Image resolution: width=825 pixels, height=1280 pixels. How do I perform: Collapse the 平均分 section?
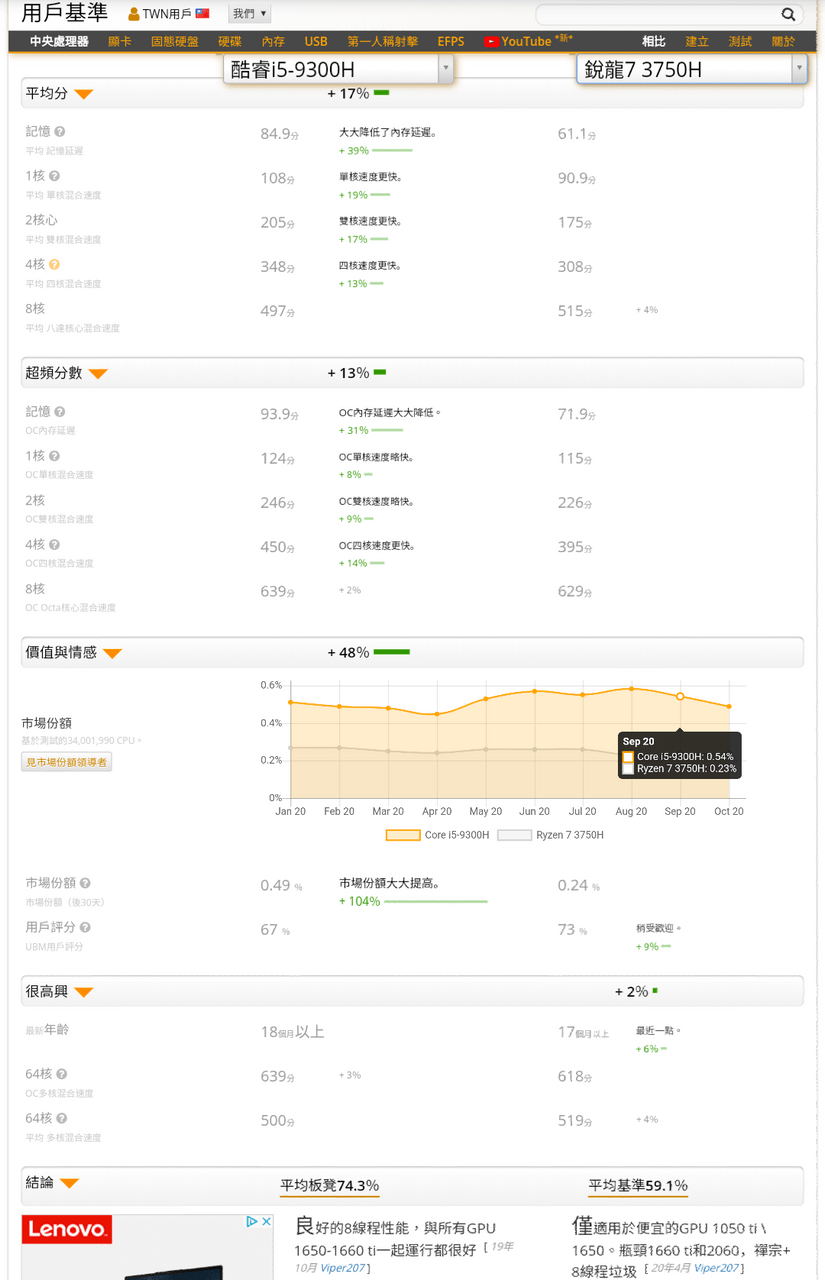tap(84, 94)
